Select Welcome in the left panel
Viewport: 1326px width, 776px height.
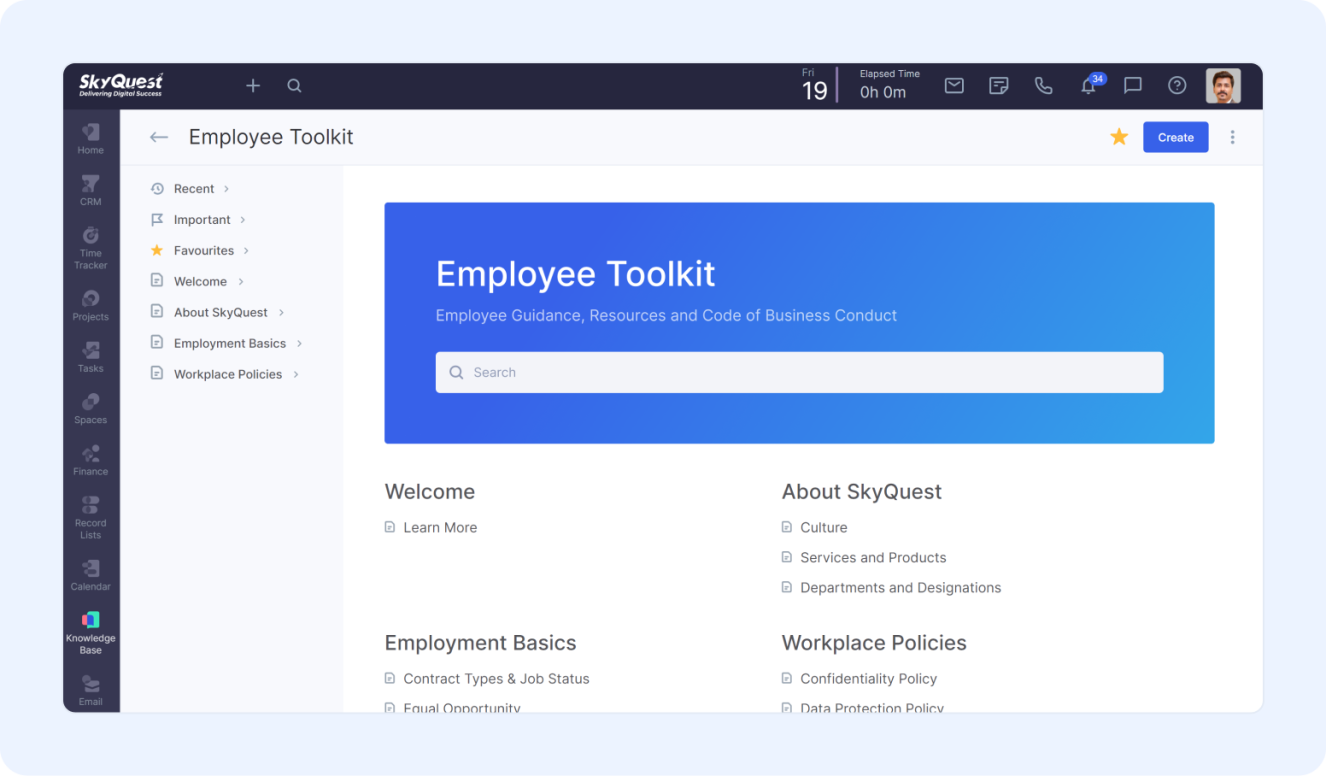pos(200,282)
